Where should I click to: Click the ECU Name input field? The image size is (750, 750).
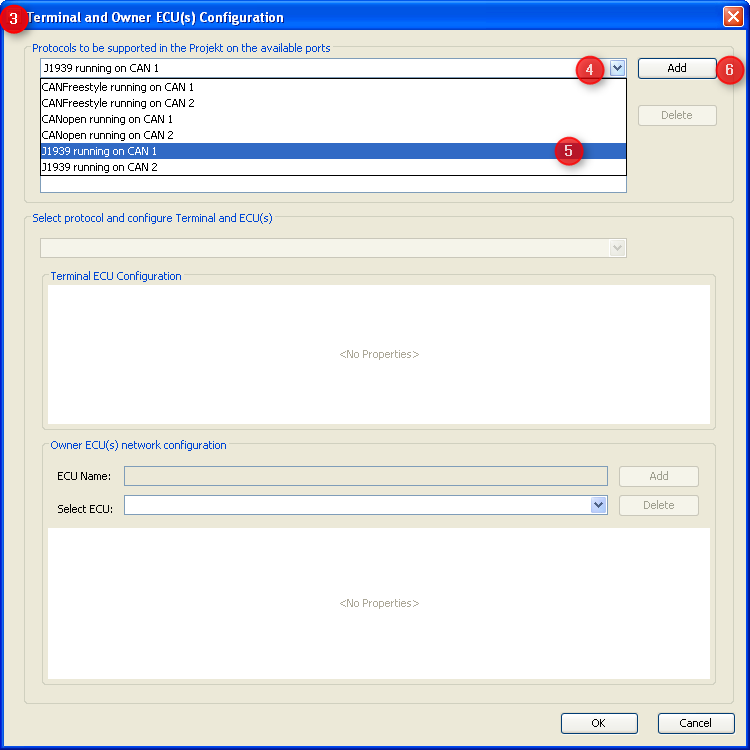[x=366, y=476]
